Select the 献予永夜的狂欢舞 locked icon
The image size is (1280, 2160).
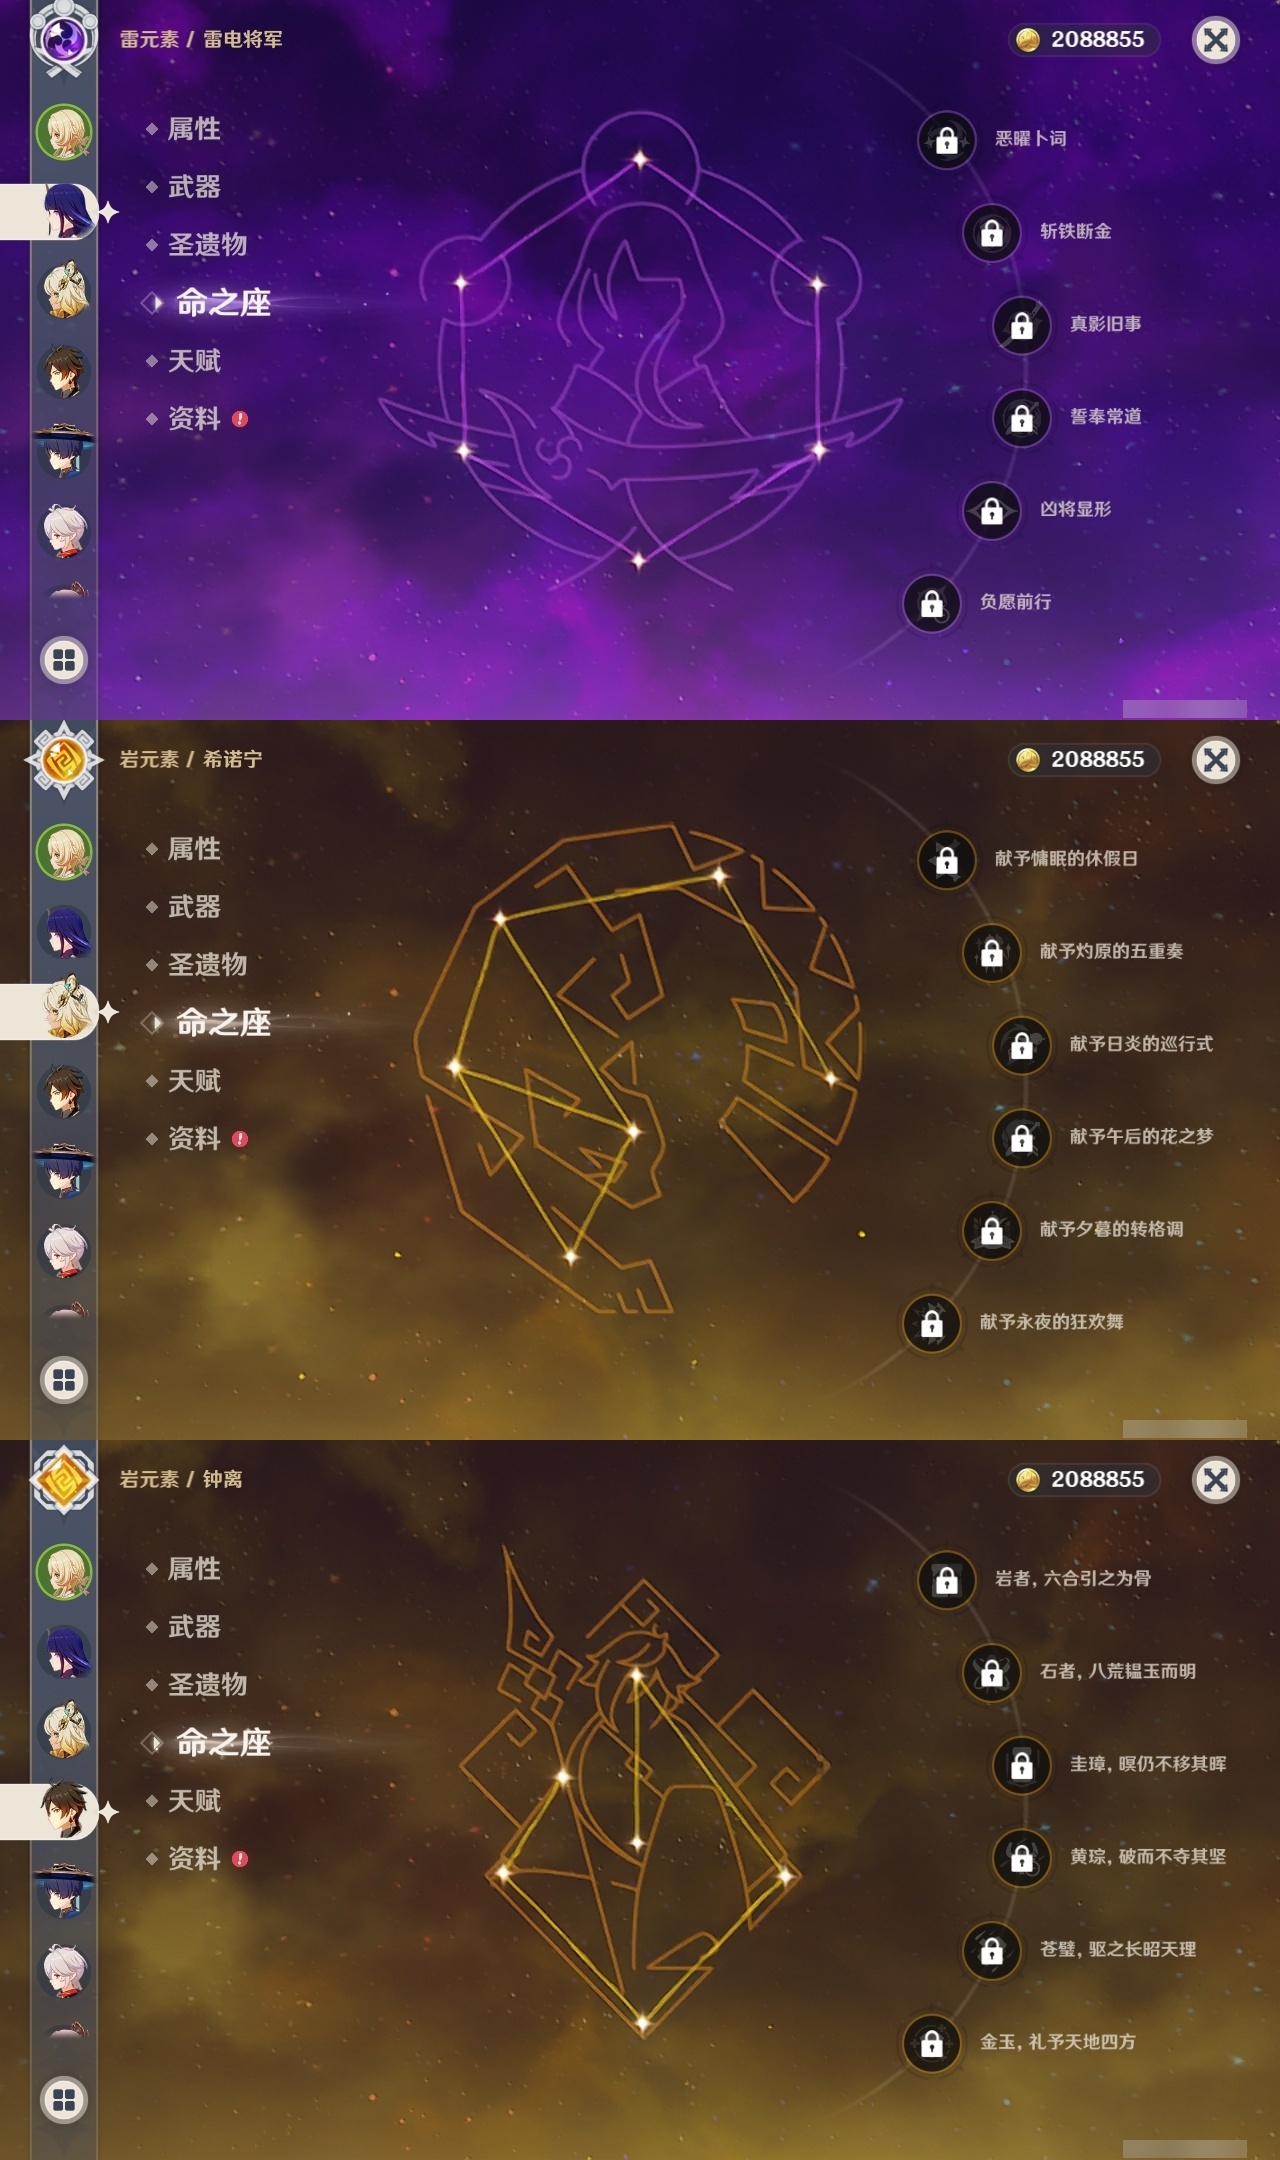[931, 1323]
